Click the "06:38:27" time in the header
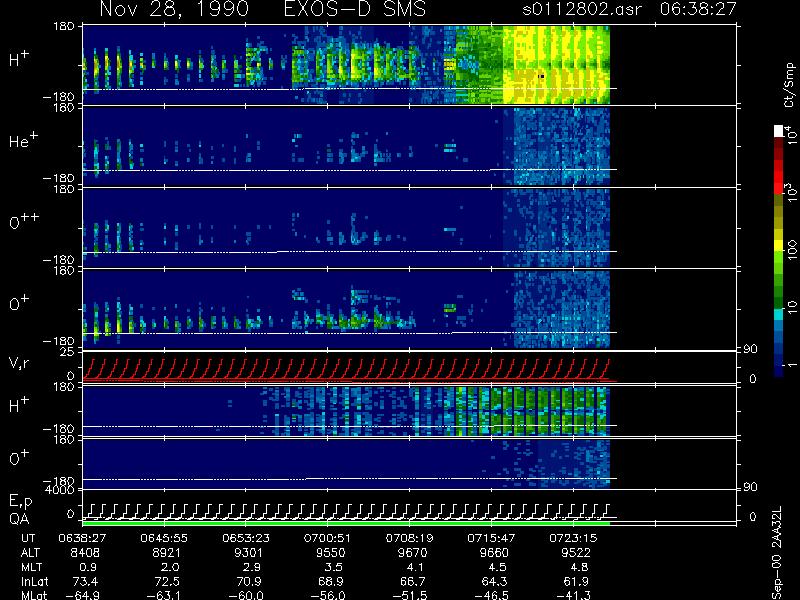800x600 pixels. (x=698, y=9)
